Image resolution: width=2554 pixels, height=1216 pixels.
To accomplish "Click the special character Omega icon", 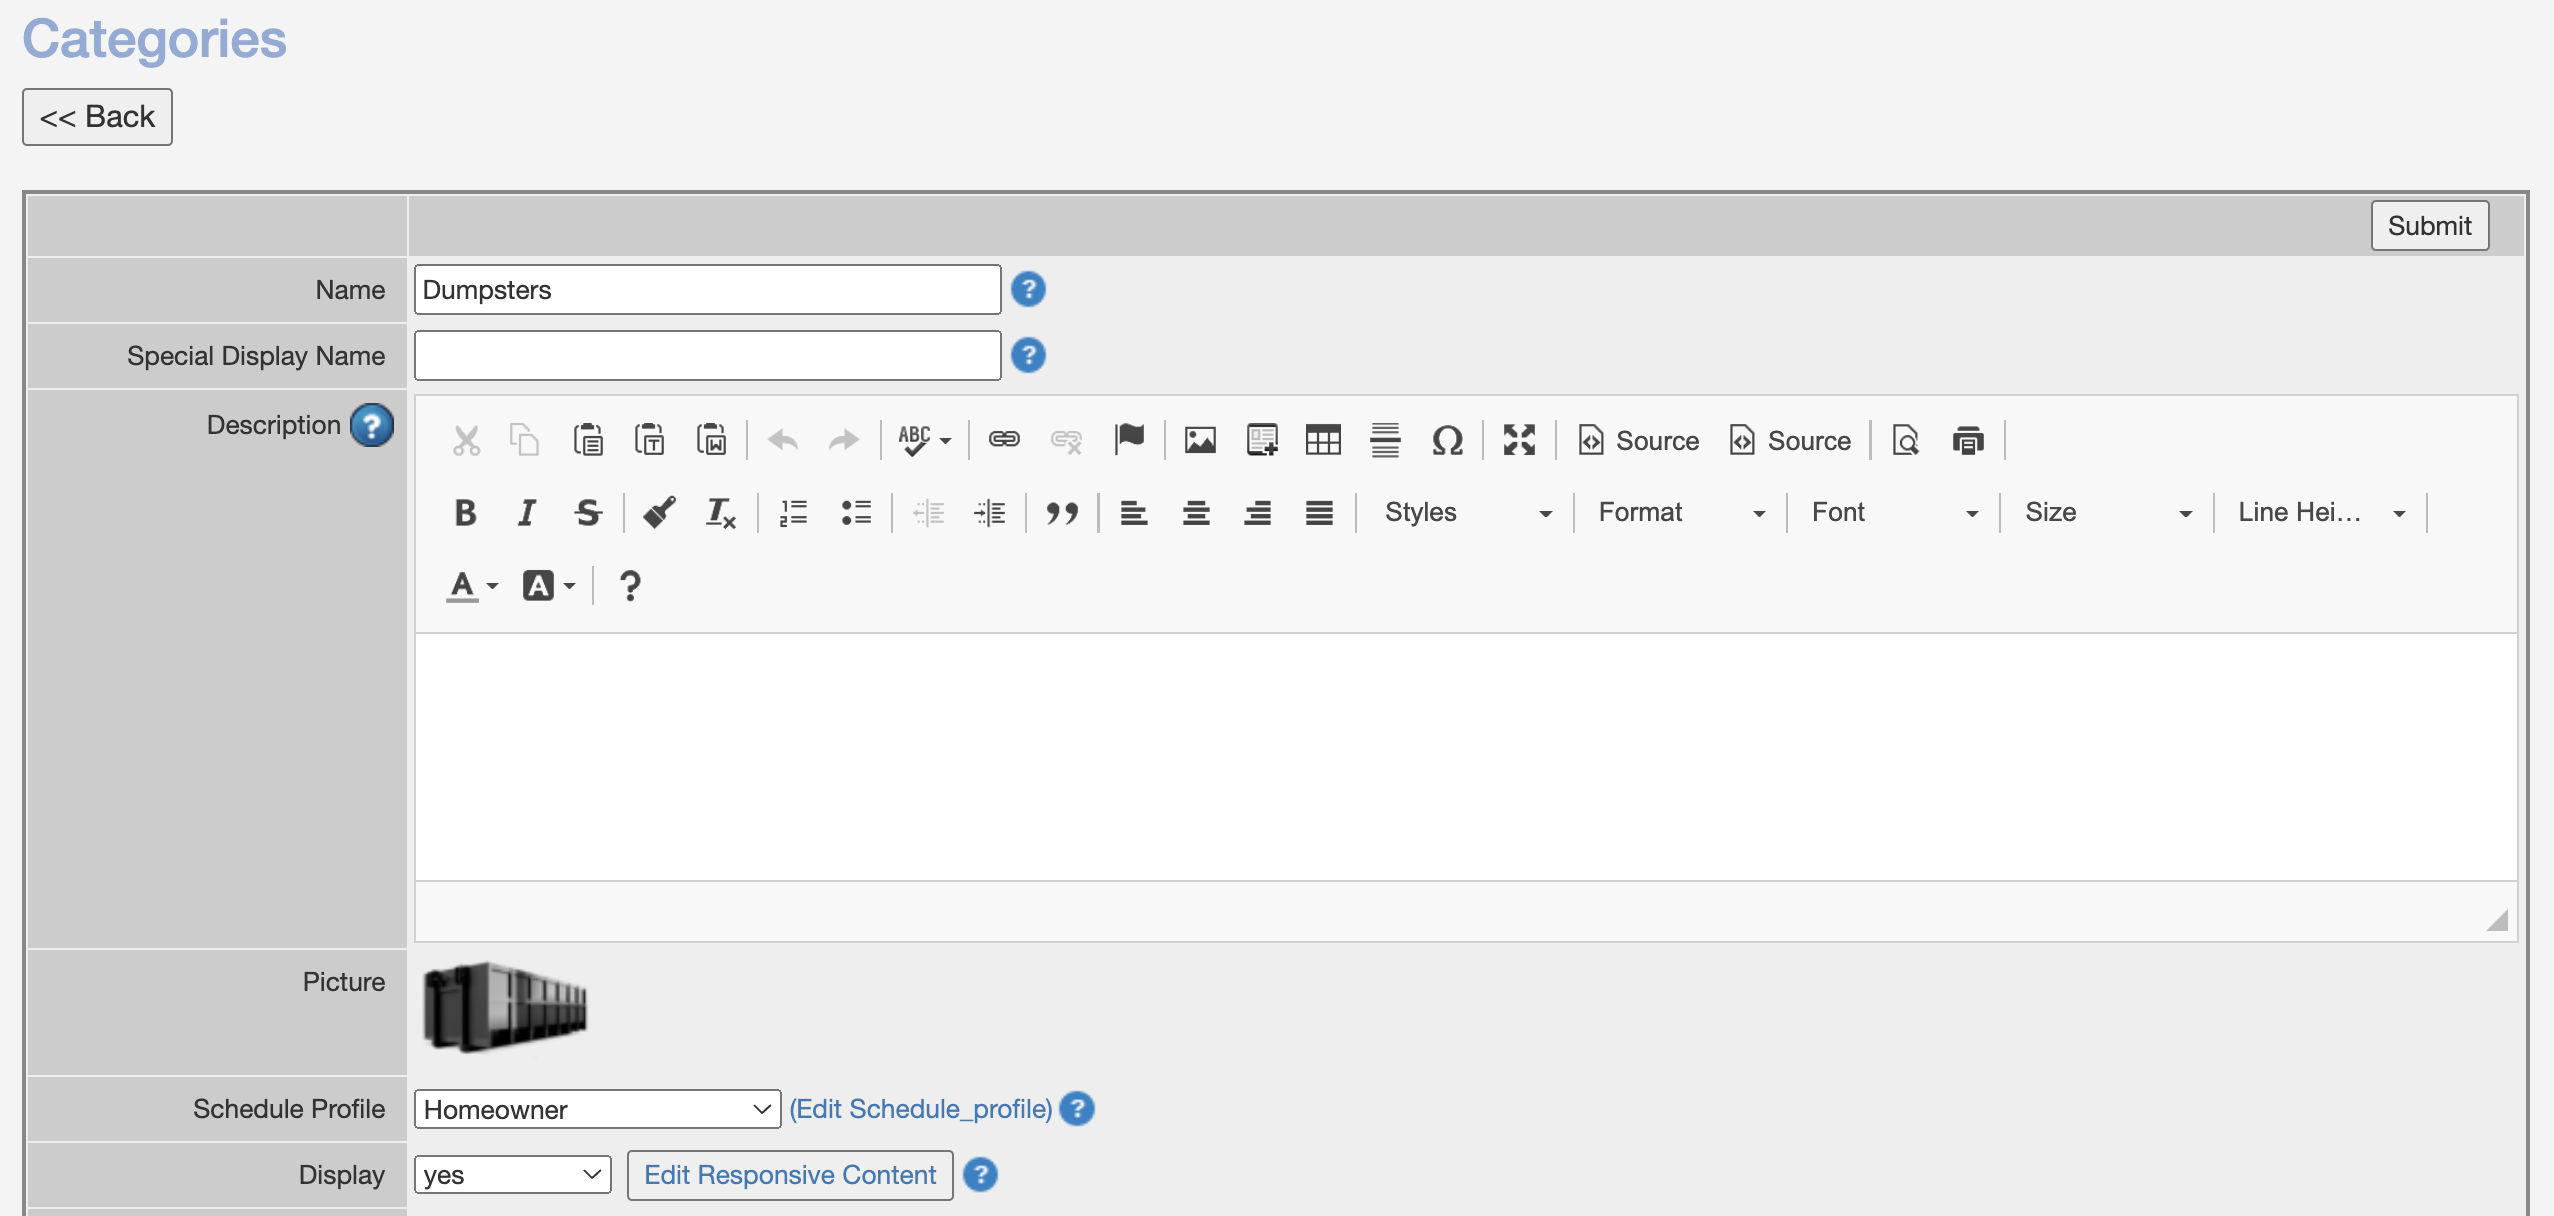I will click(1447, 440).
